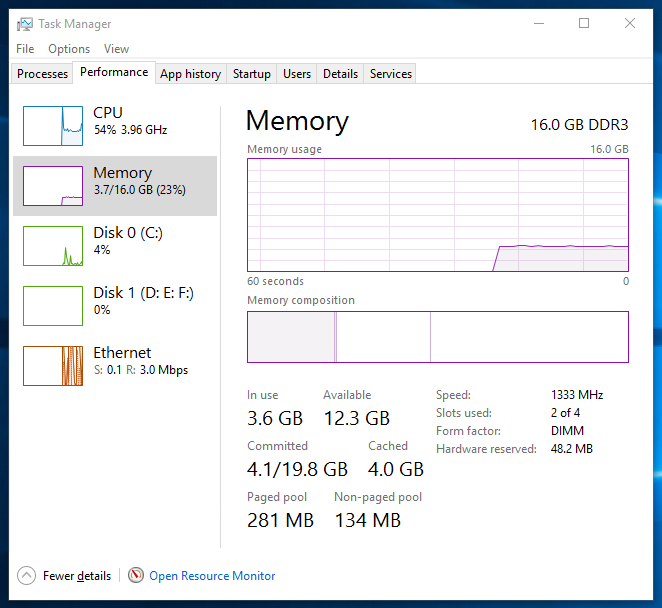
Task: Click the Task Manager title bar icon
Action: coord(24,24)
